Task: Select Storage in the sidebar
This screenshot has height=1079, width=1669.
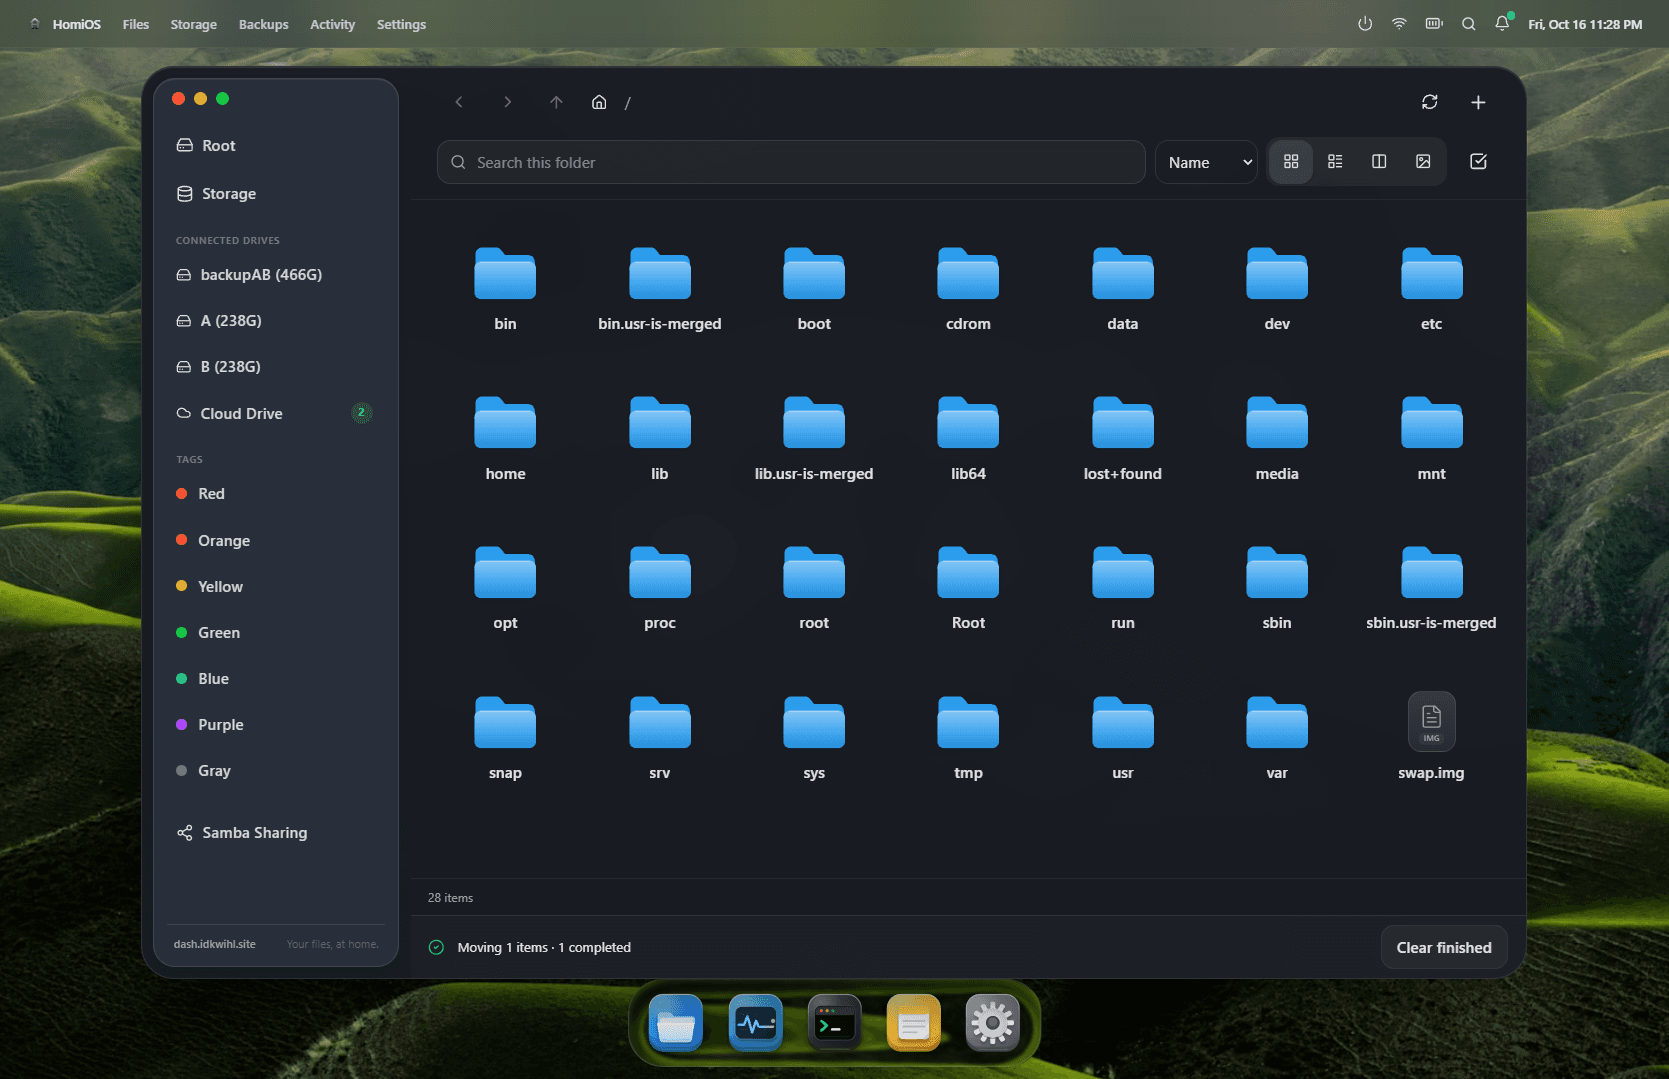Action: coord(276,194)
